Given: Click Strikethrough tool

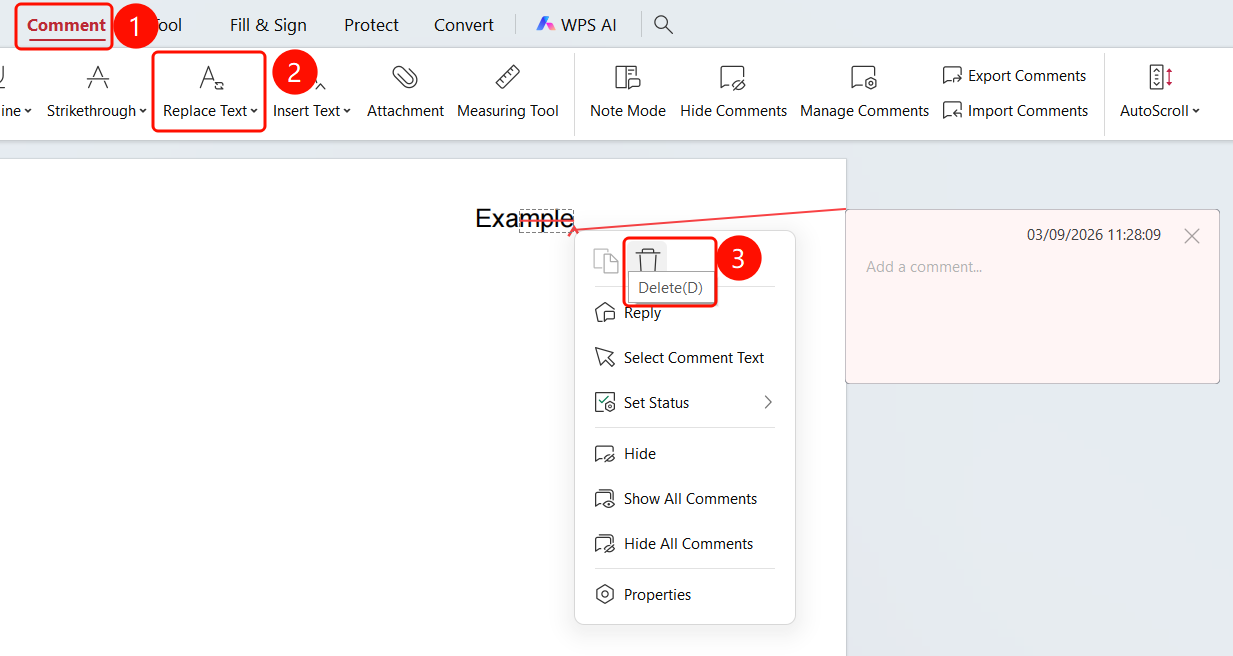Looking at the screenshot, I should 96,92.
